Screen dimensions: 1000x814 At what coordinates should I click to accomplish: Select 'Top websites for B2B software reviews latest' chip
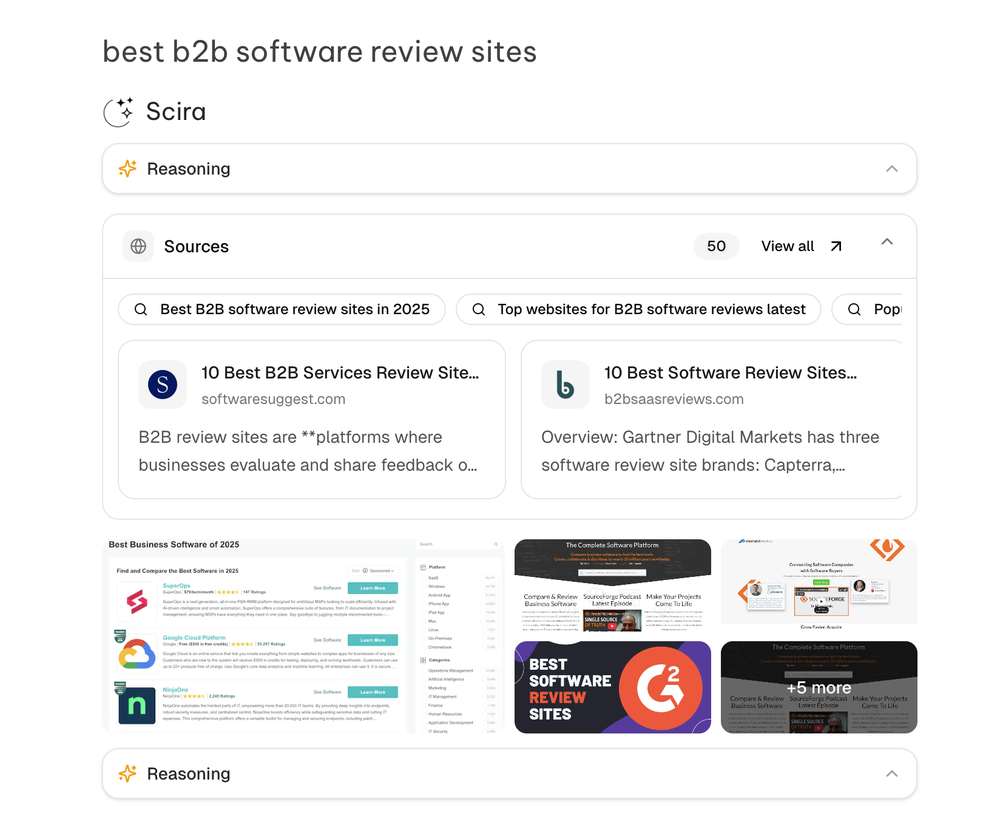pos(638,309)
